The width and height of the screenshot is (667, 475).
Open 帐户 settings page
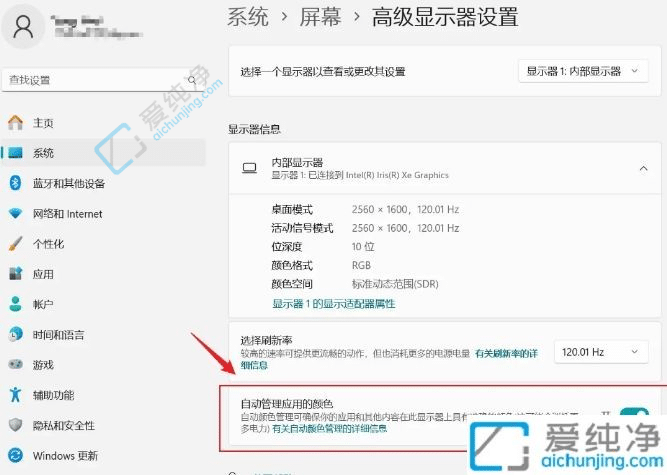pos(43,304)
